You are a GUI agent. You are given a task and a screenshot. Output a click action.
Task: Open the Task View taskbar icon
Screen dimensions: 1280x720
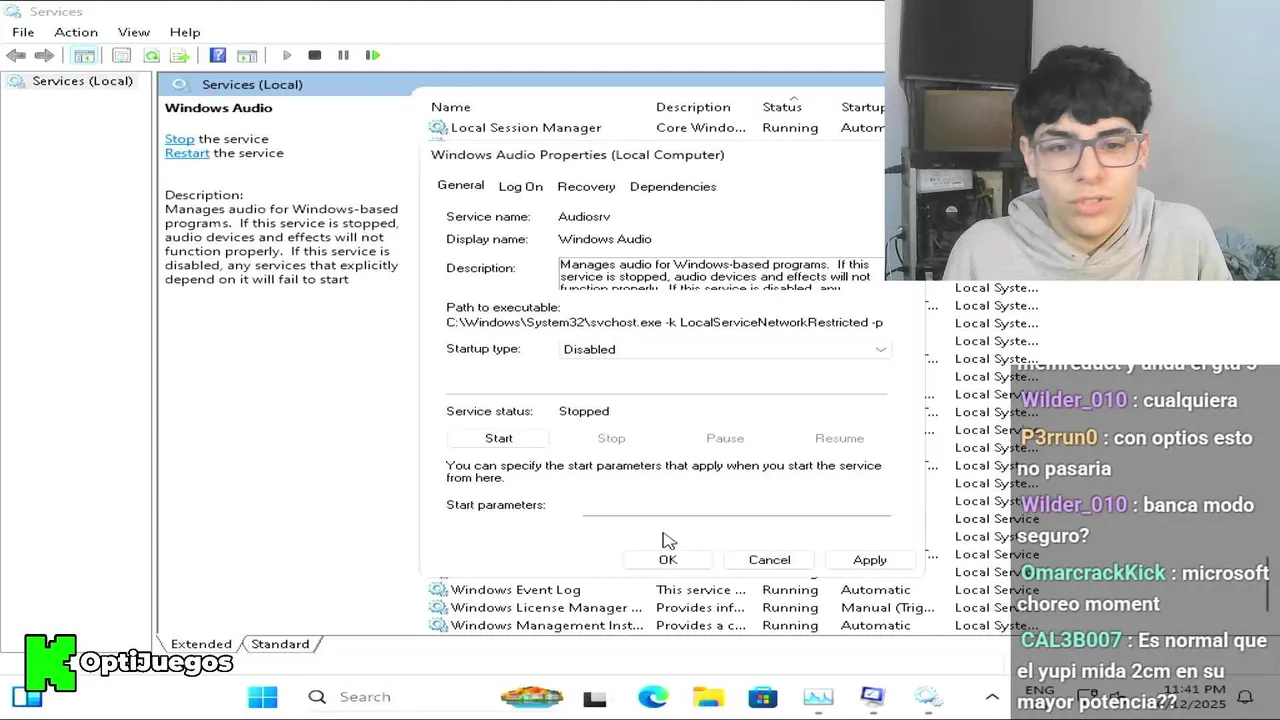(x=595, y=697)
